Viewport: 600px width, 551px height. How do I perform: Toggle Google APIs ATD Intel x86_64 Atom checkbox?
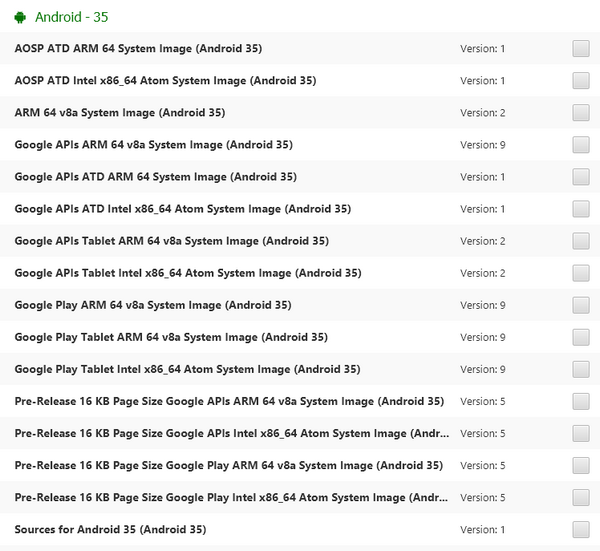pos(580,209)
